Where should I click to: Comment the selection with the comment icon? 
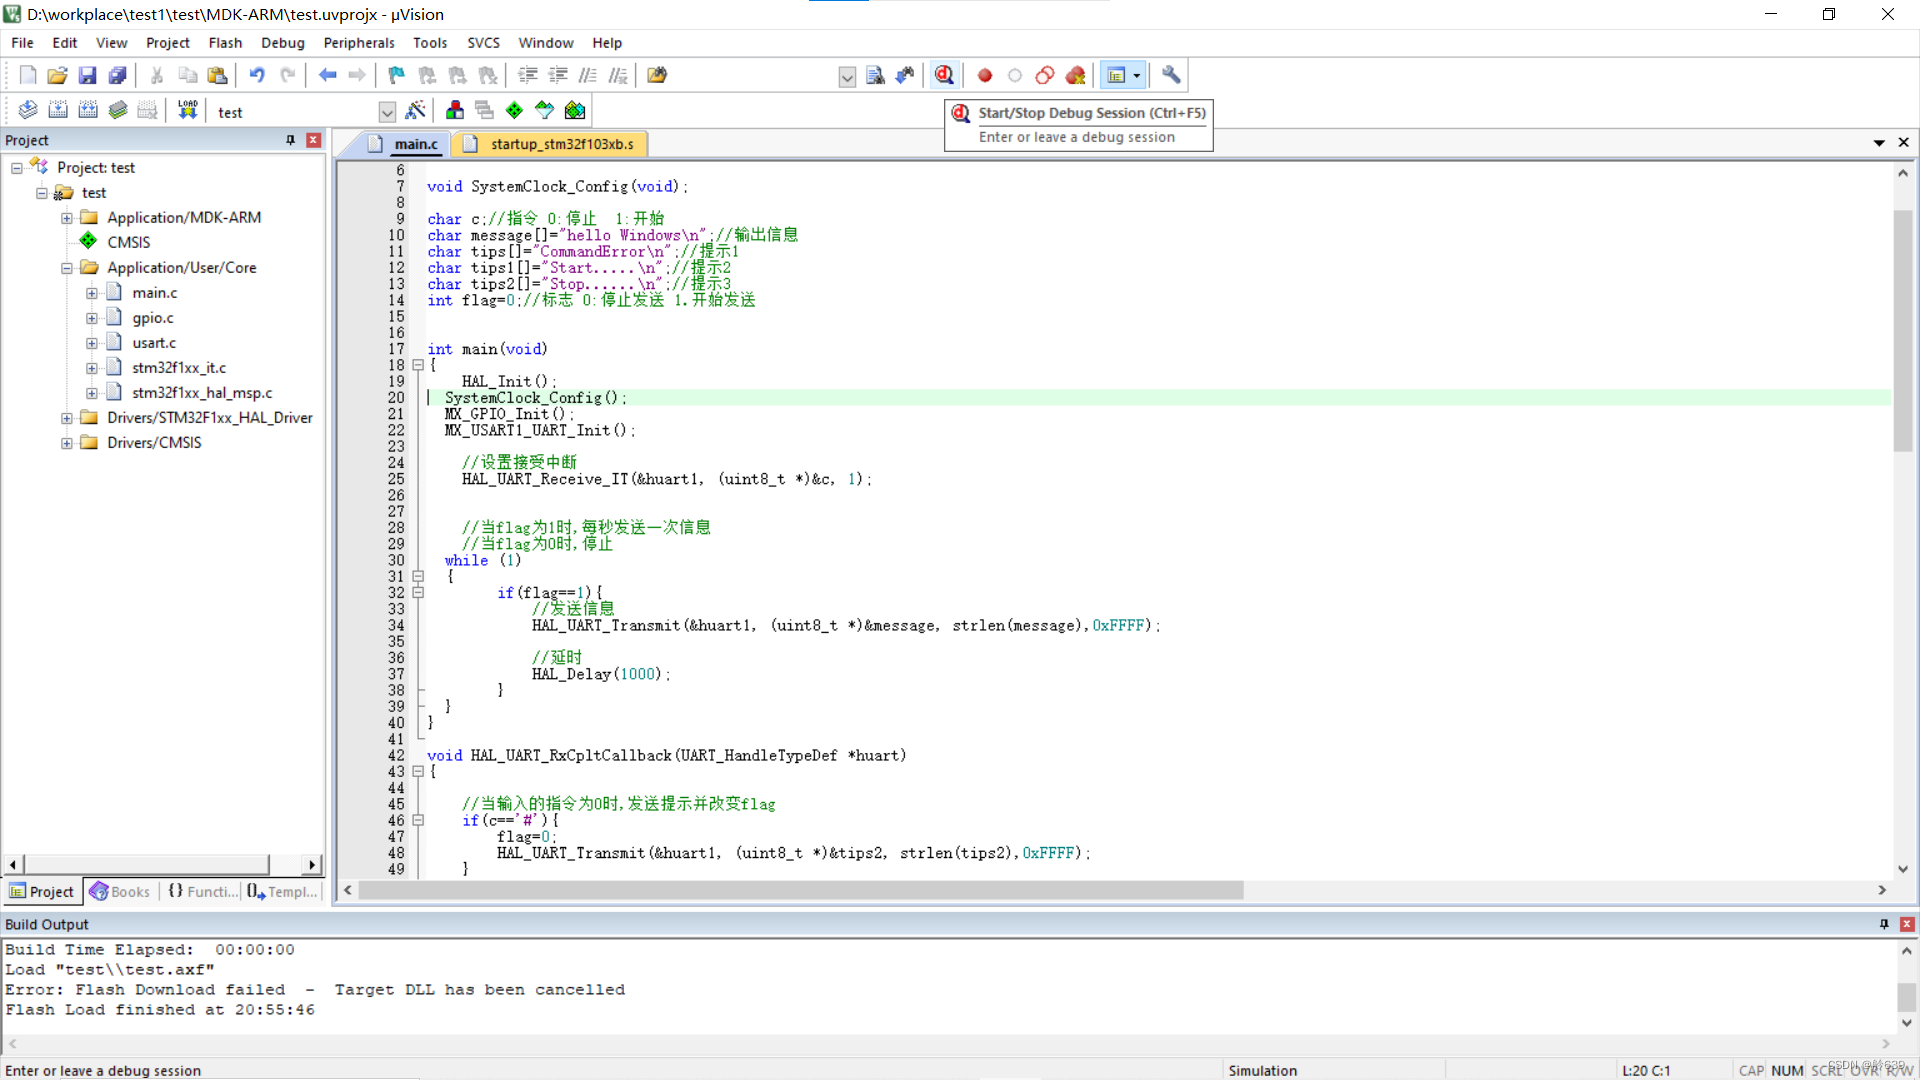click(x=588, y=75)
